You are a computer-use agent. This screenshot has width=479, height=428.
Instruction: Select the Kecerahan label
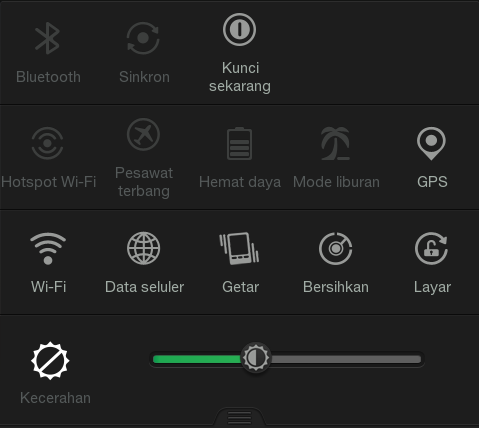click(x=55, y=398)
